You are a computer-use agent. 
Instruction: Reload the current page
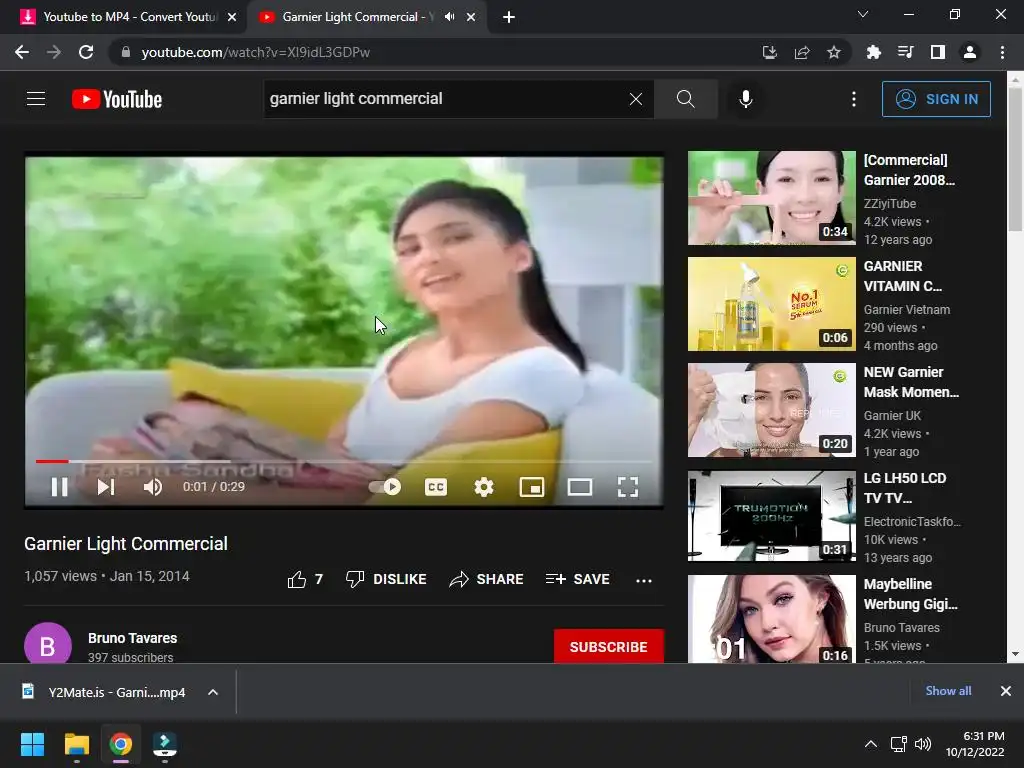tap(86, 52)
